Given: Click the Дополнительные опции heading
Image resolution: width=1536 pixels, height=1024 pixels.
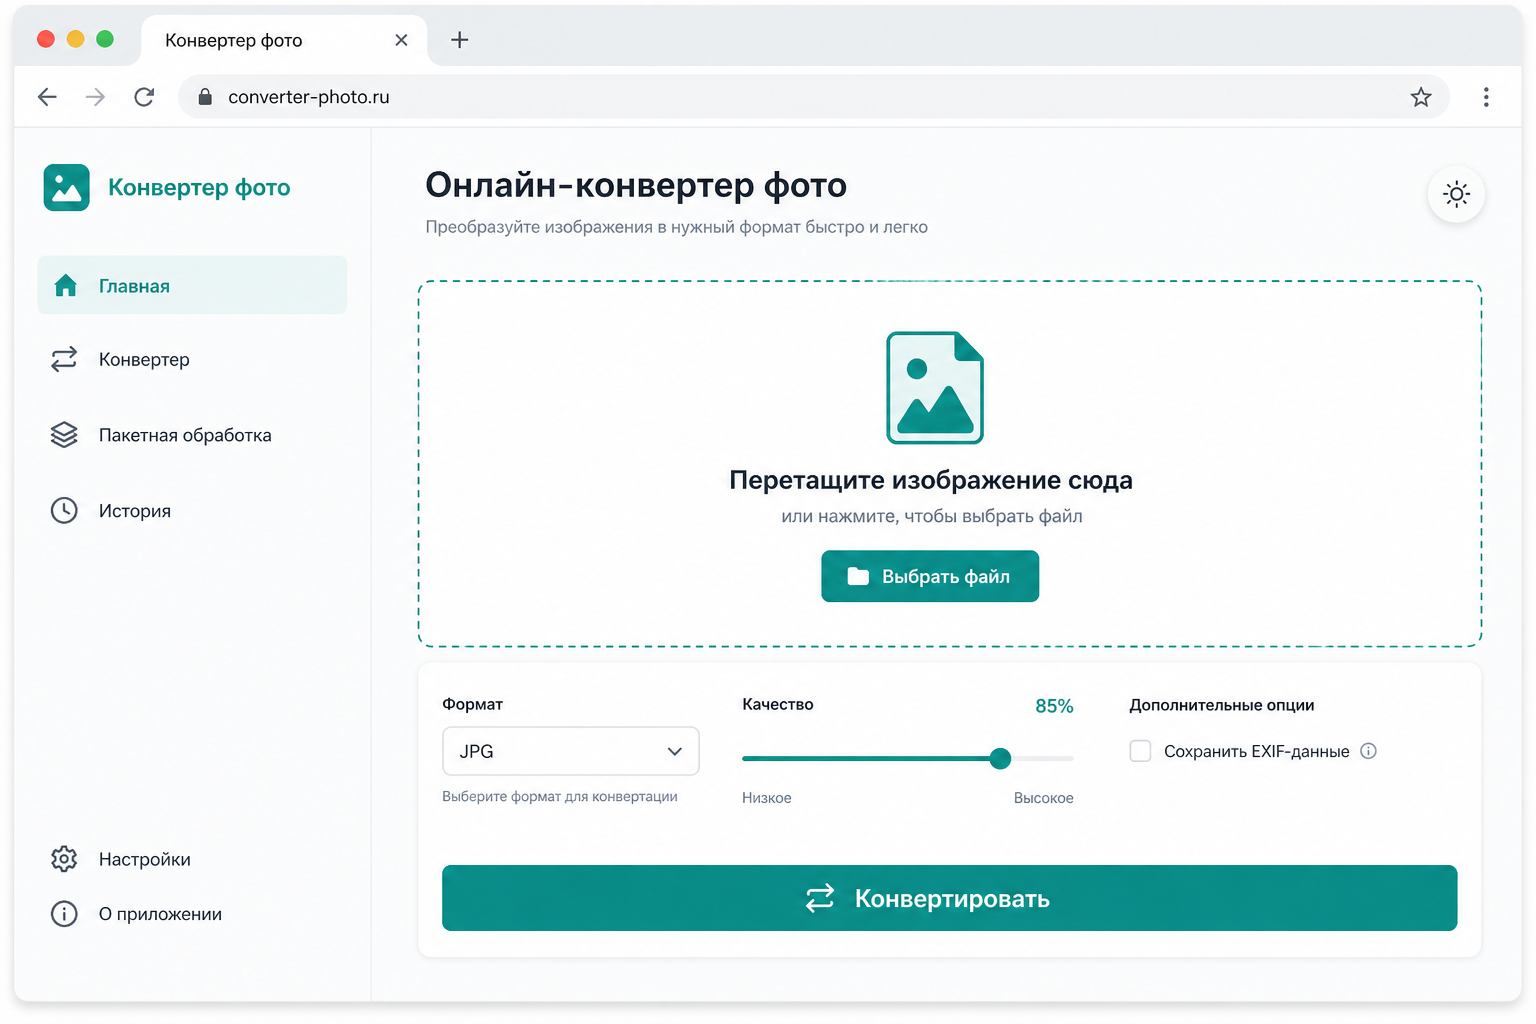Looking at the screenshot, I should 1222,705.
